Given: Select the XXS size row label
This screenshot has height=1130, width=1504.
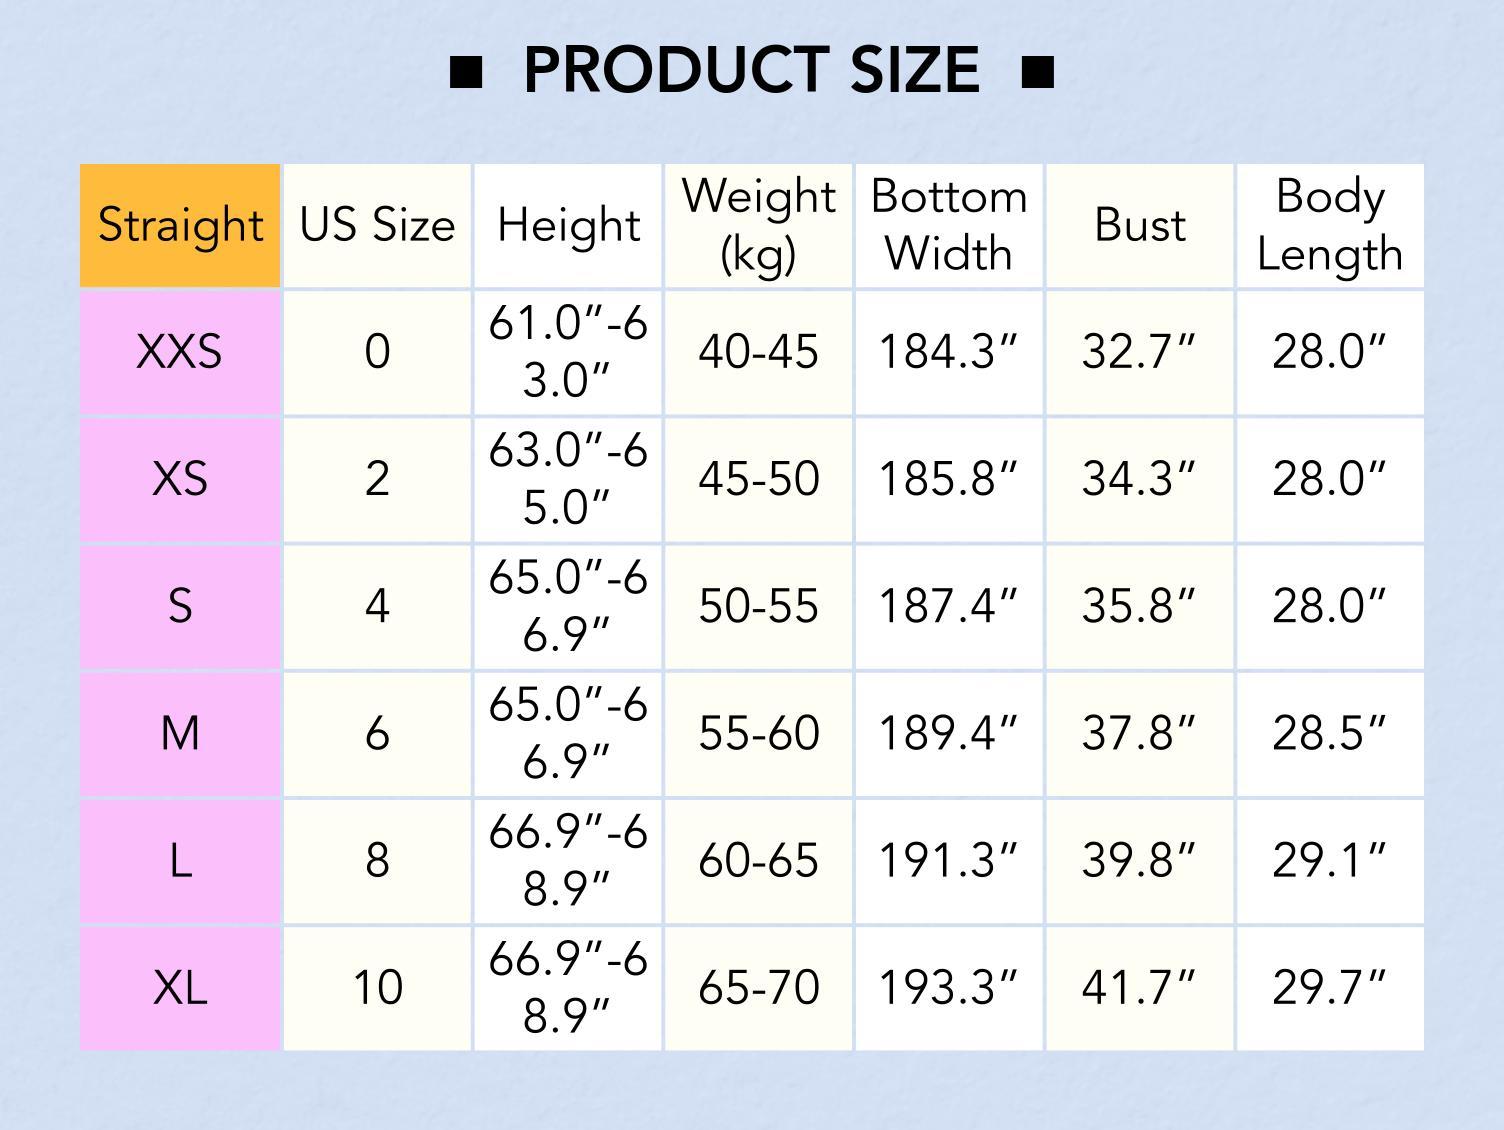Looking at the screenshot, I should pos(180,352).
